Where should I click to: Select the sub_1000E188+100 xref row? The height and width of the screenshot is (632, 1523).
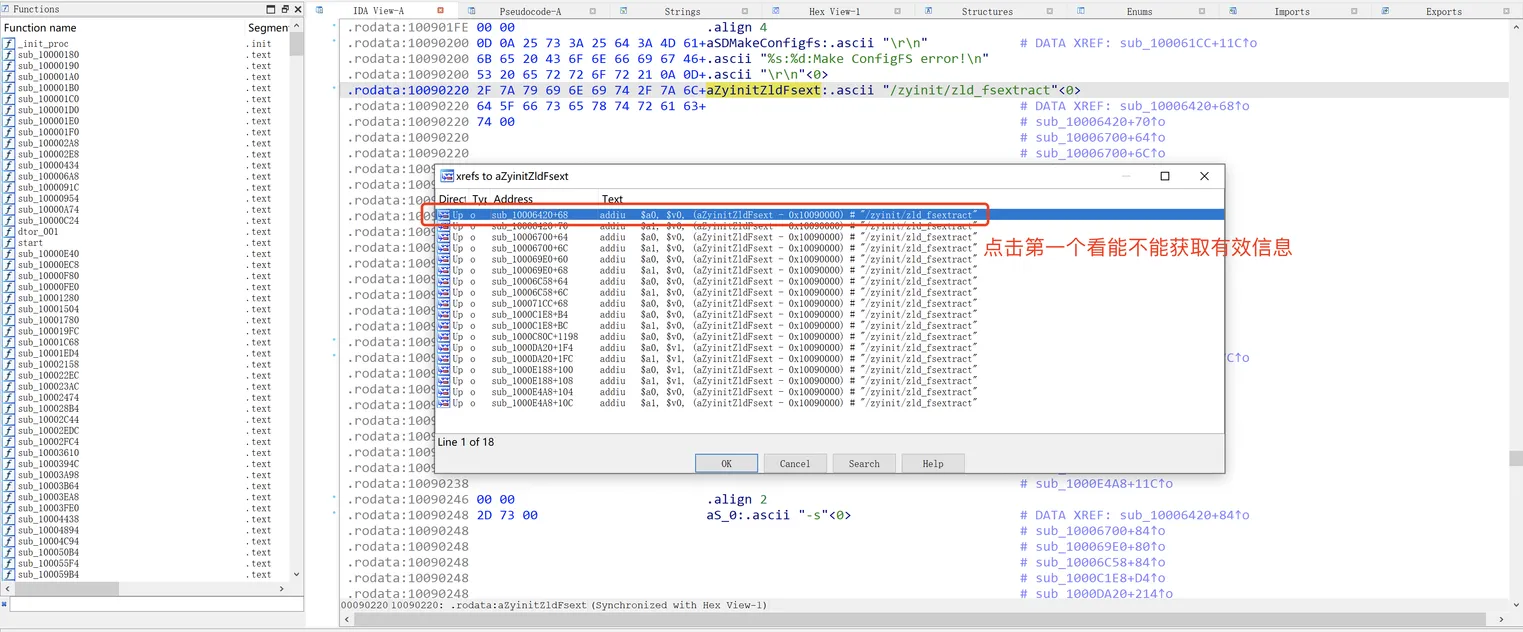[x=830, y=370]
